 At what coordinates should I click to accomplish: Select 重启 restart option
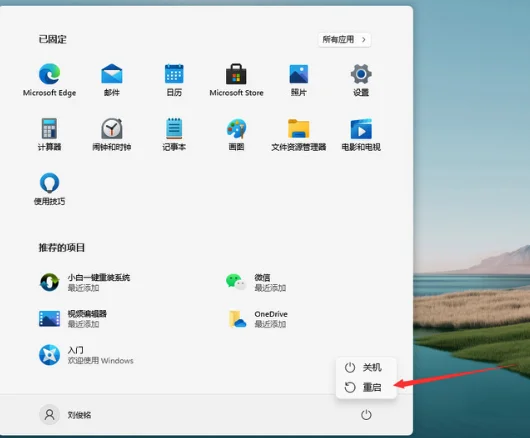[366, 387]
